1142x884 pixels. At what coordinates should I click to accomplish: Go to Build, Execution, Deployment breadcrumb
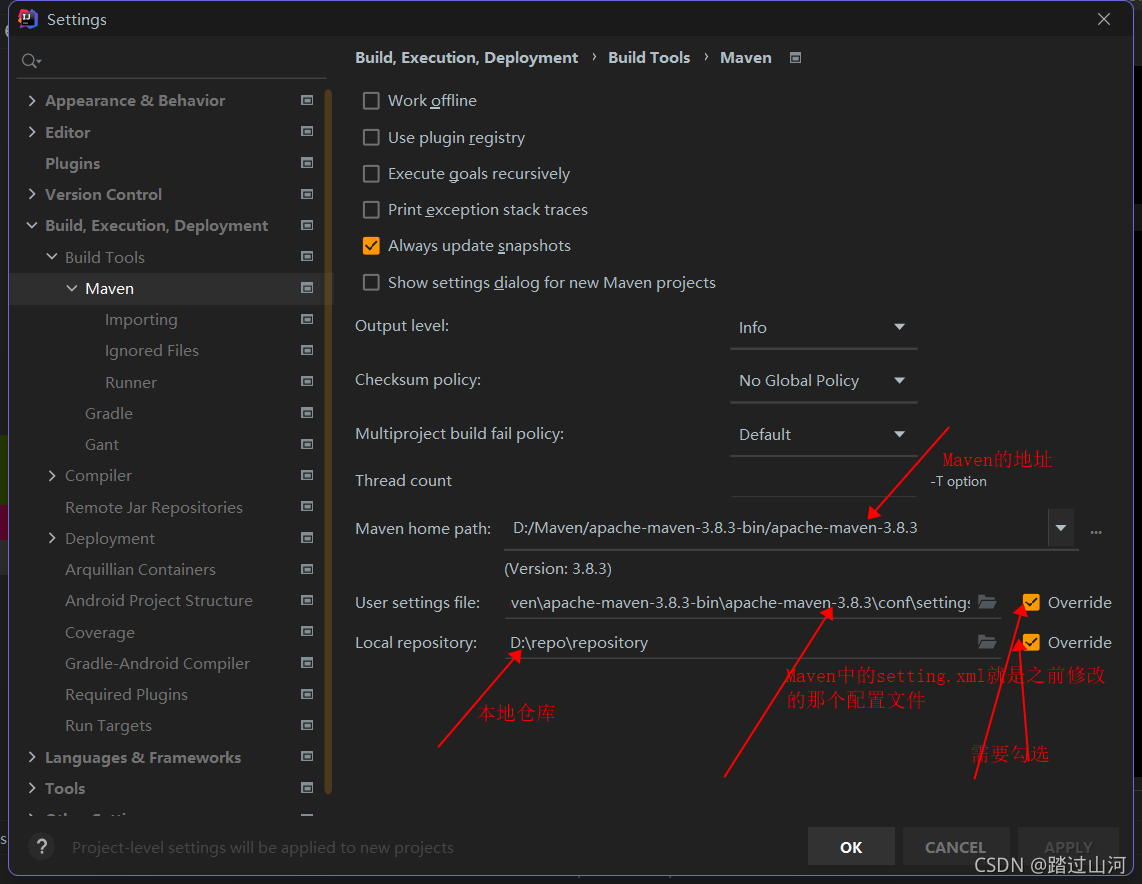466,58
